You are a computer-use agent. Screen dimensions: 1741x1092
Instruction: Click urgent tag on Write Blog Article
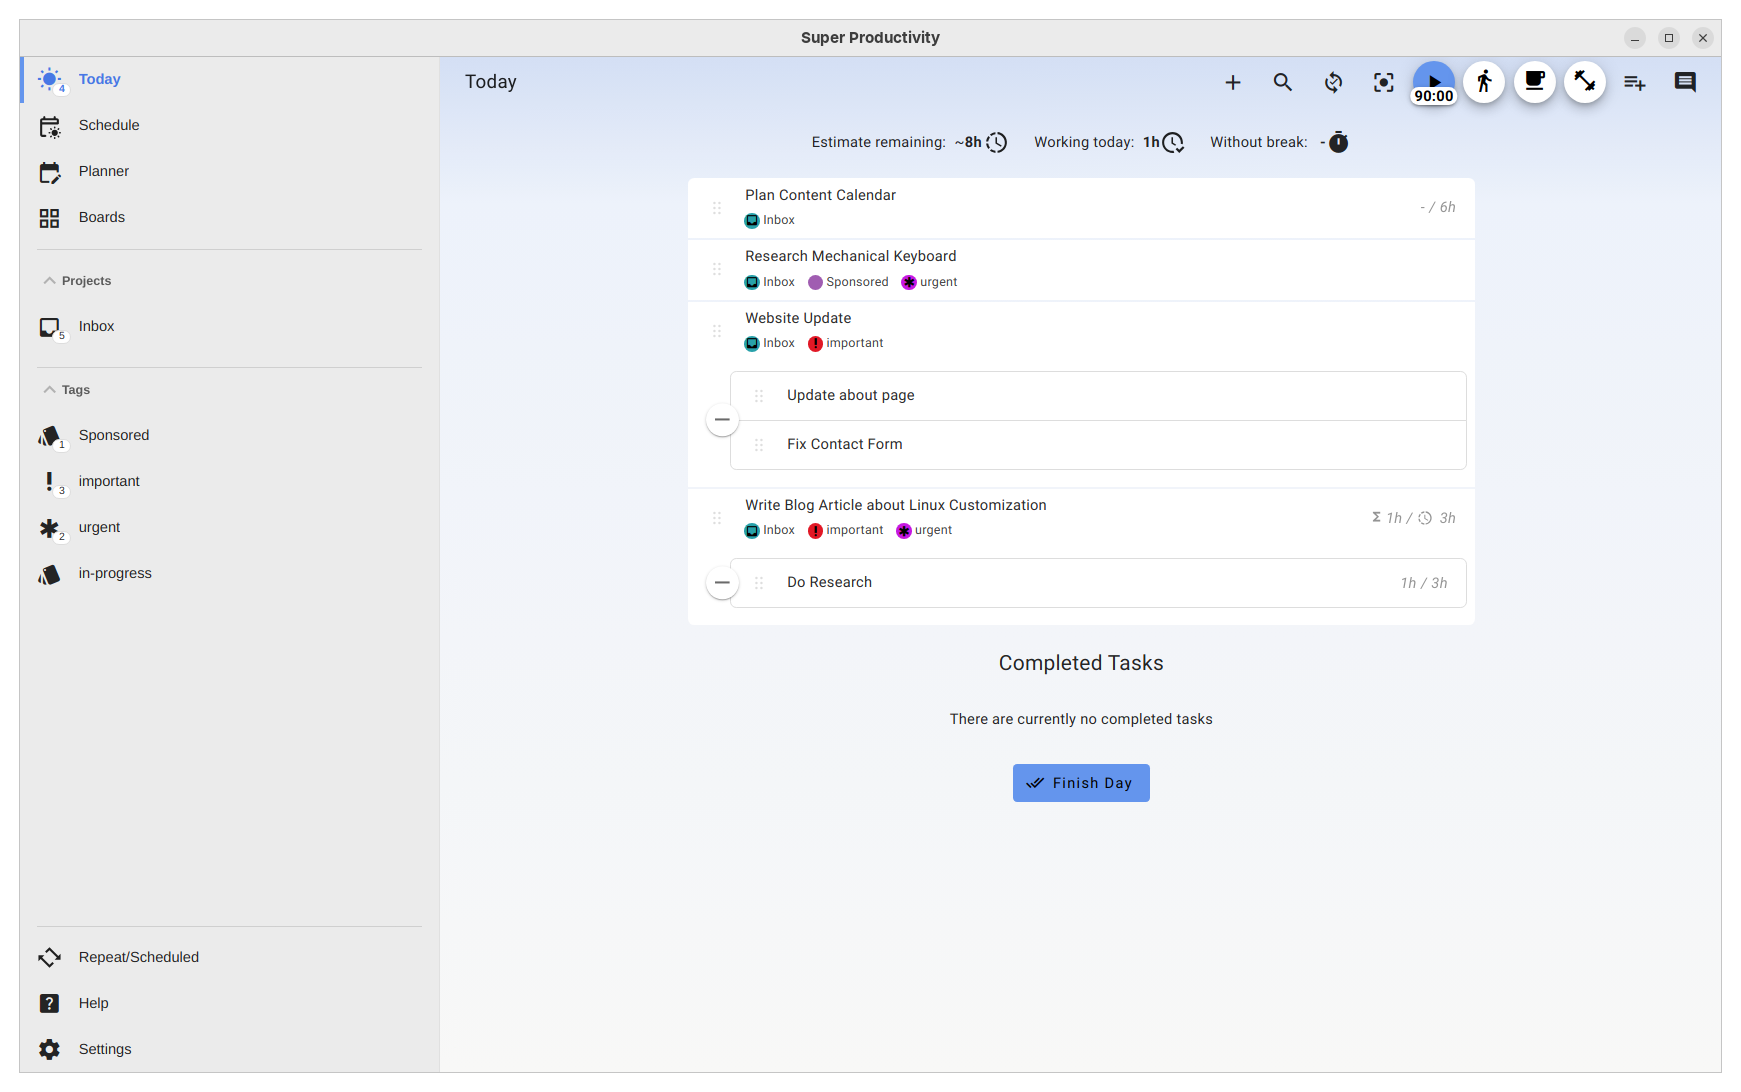coord(924,531)
